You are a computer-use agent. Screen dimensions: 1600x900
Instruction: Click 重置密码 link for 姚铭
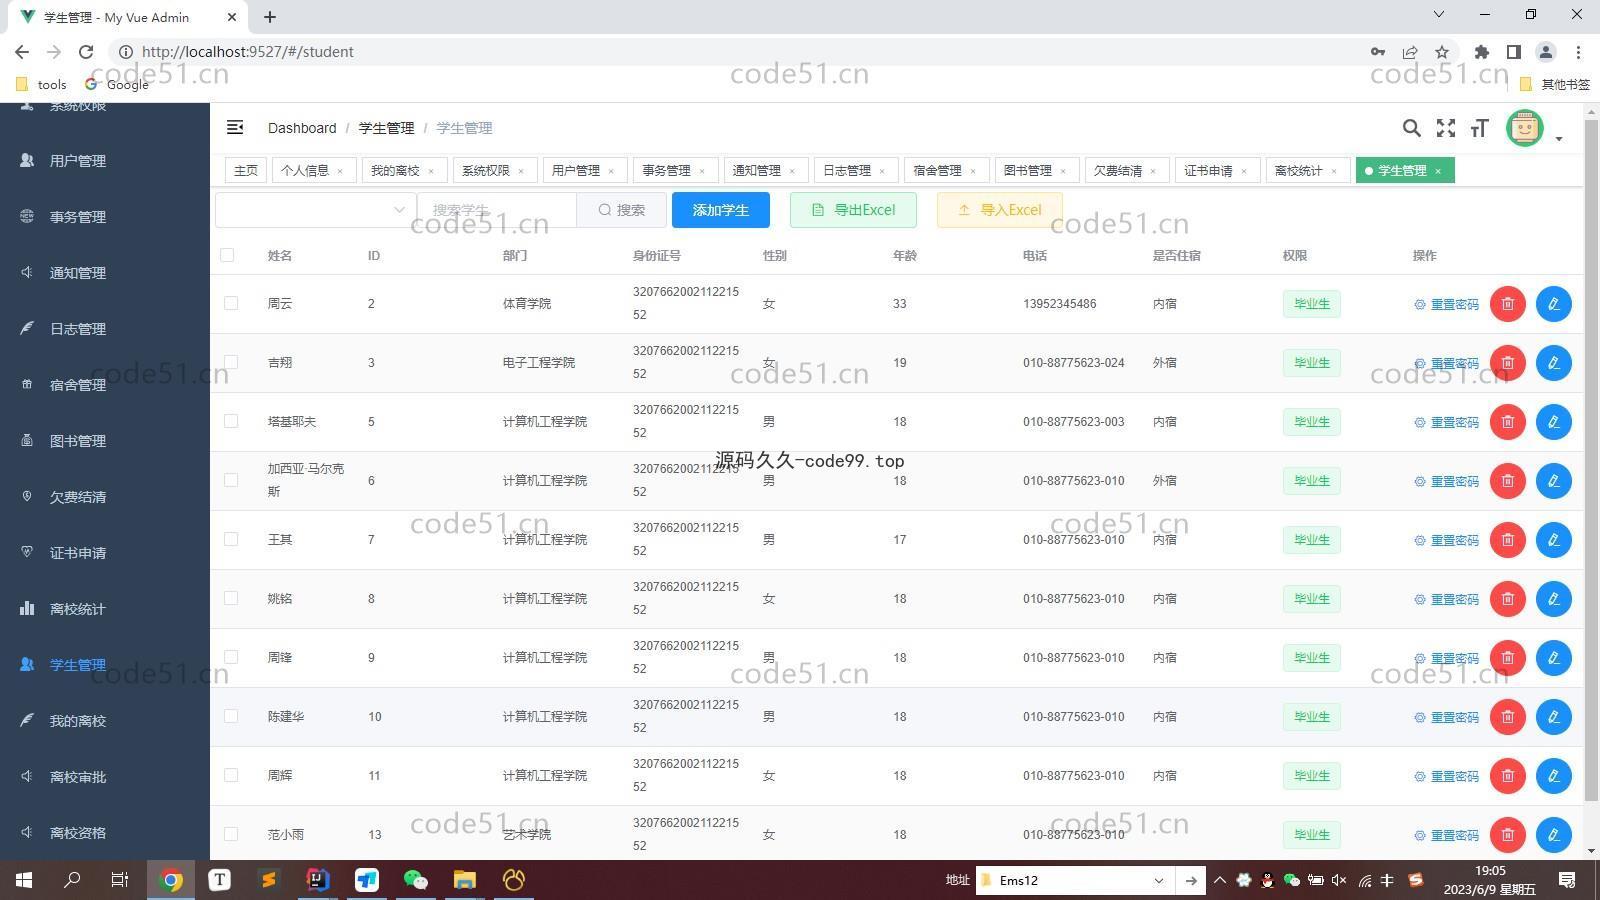pyautogui.click(x=1446, y=599)
